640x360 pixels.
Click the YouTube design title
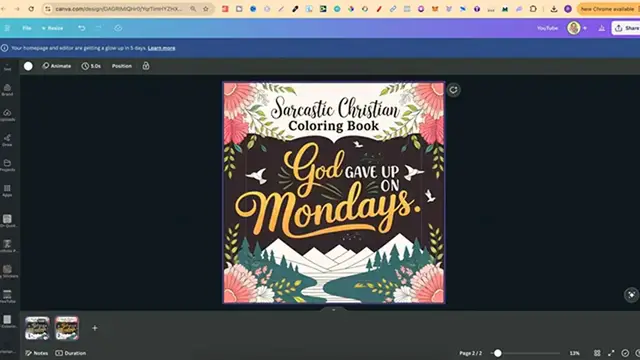(x=547, y=28)
